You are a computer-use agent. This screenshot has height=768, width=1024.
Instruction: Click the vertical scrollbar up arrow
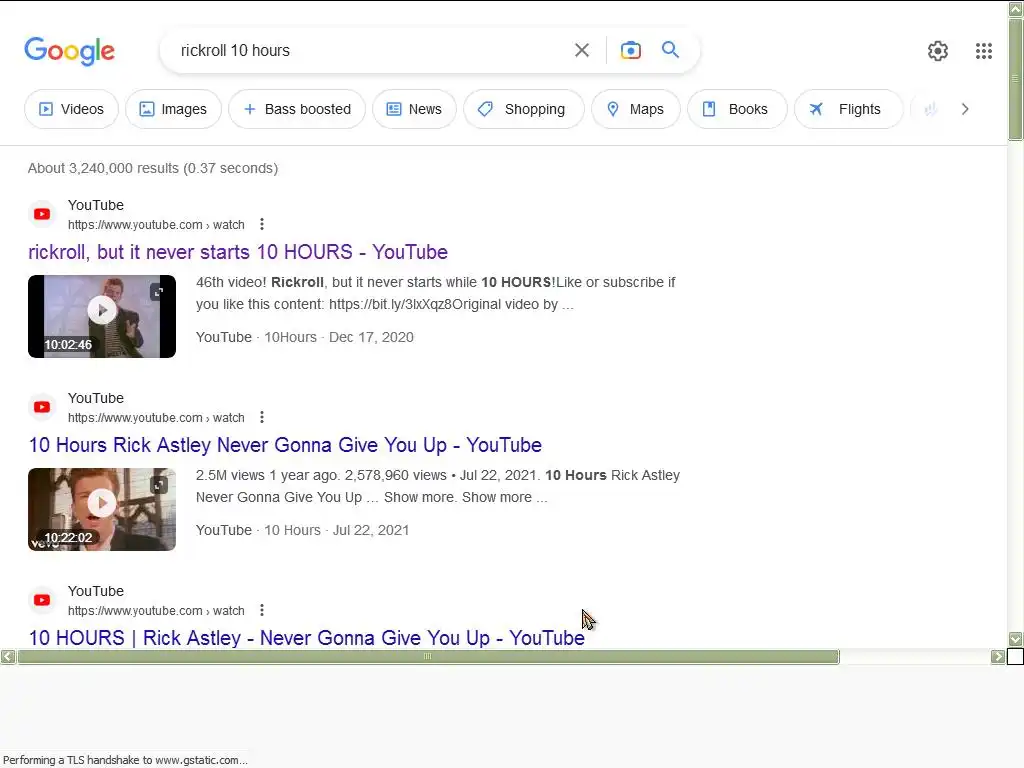pos(1015,9)
